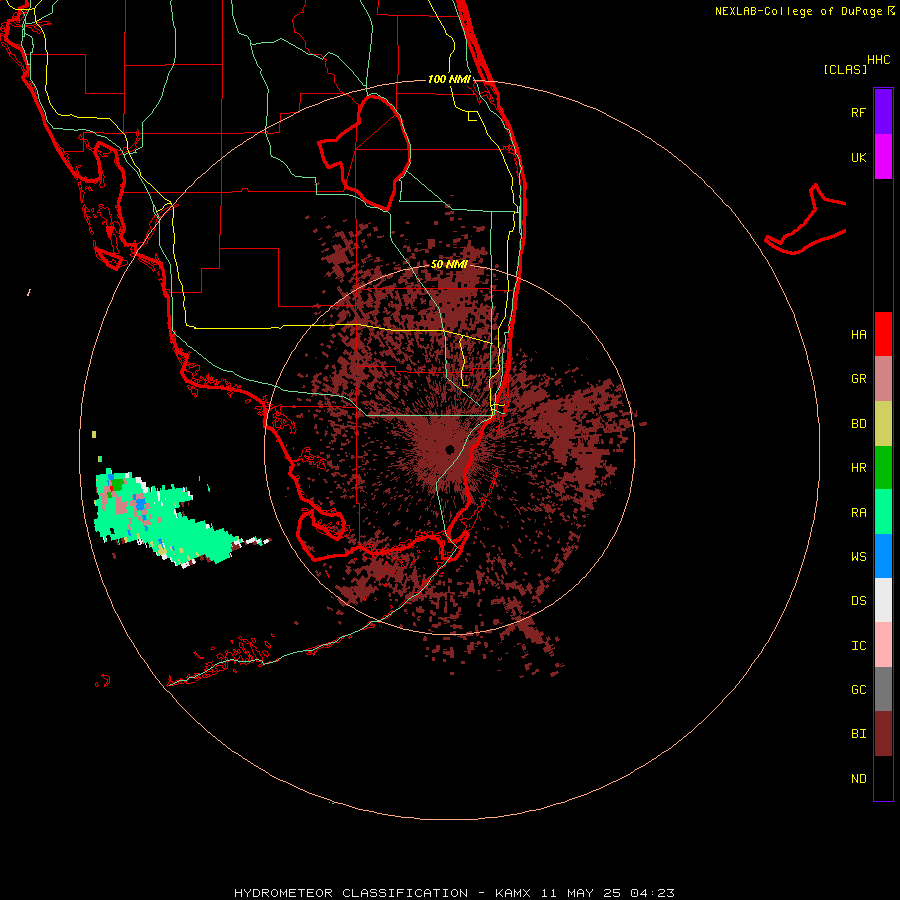The image size is (900, 900).
Task: Click the DS legend label
Action: coord(858,601)
